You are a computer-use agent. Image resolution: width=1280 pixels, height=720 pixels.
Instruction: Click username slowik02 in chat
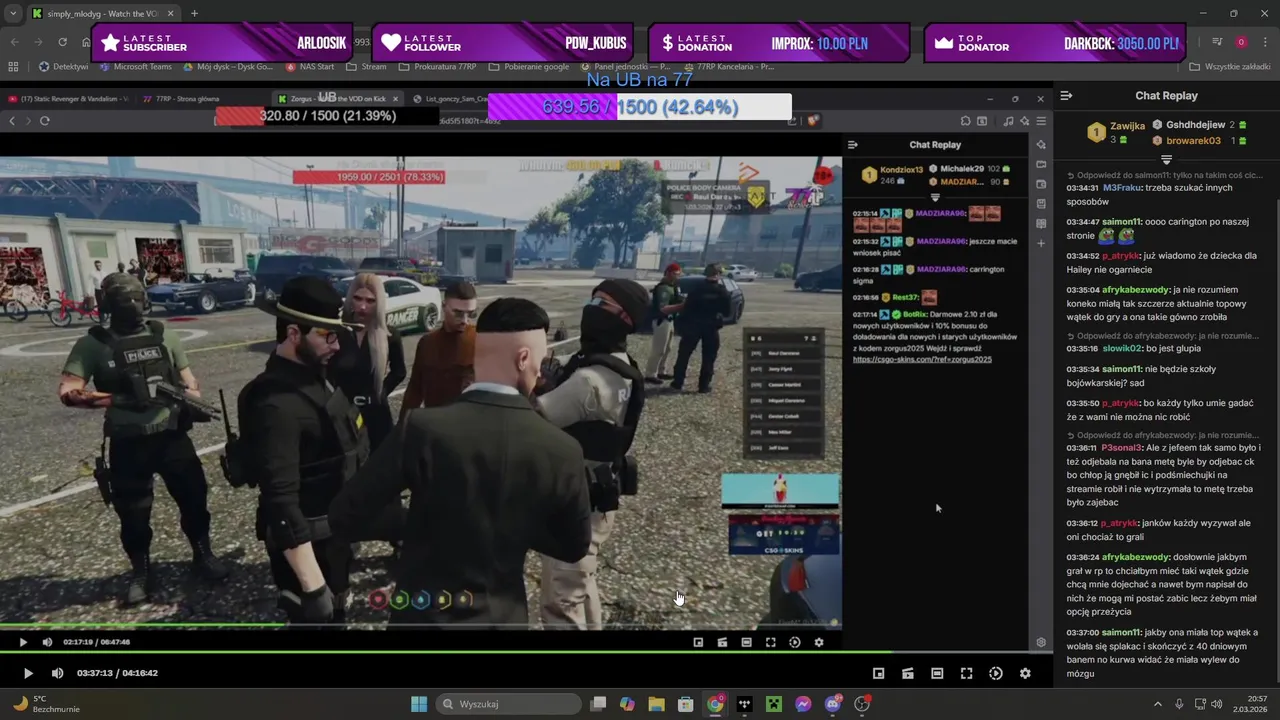point(1122,349)
